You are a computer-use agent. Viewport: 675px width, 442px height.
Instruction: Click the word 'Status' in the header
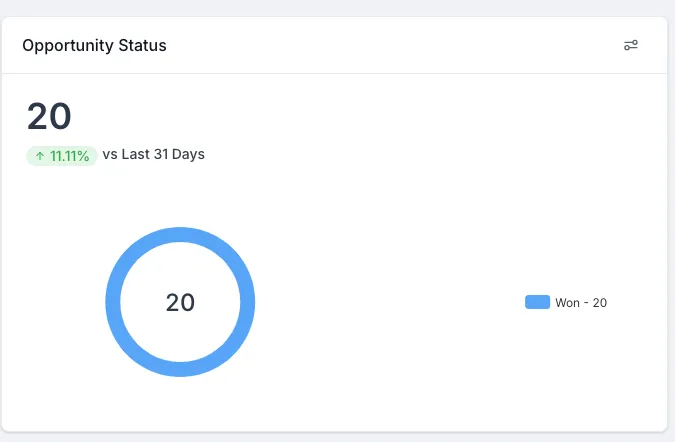click(x=143, y=45)
